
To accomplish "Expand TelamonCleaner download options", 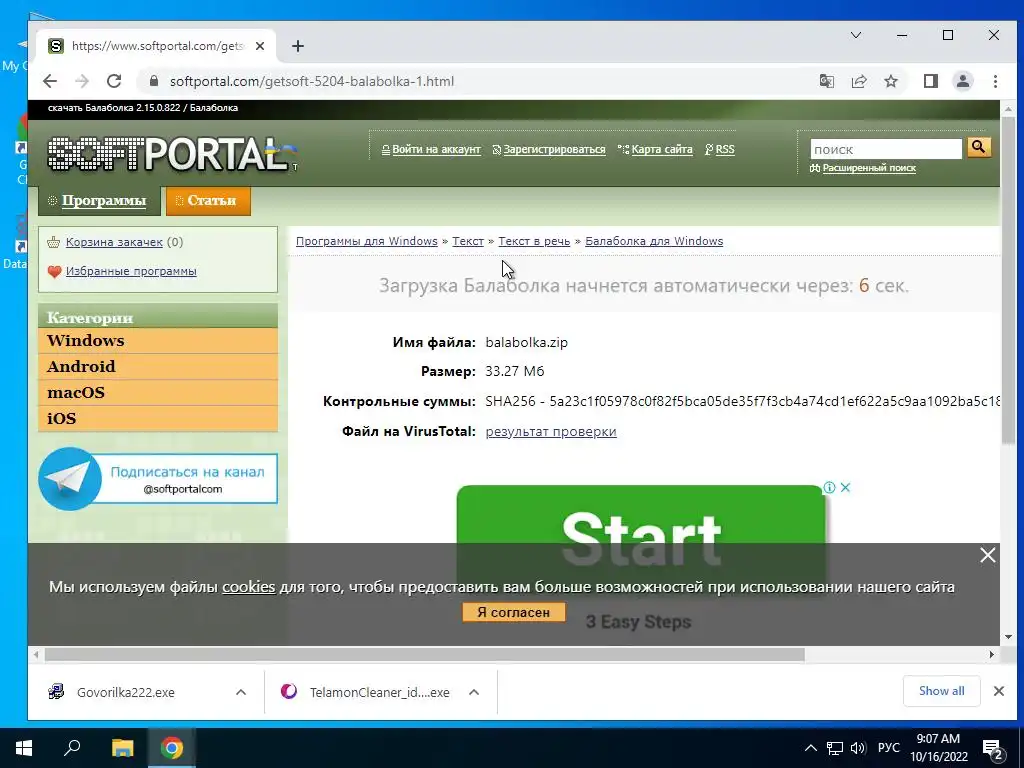I will click(x=474, y=692).
